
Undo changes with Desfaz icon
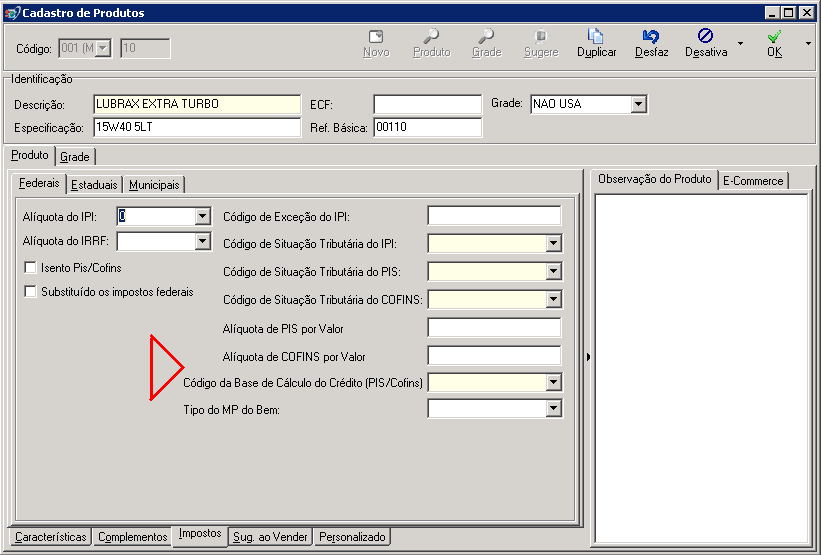[x=651, y=37]
